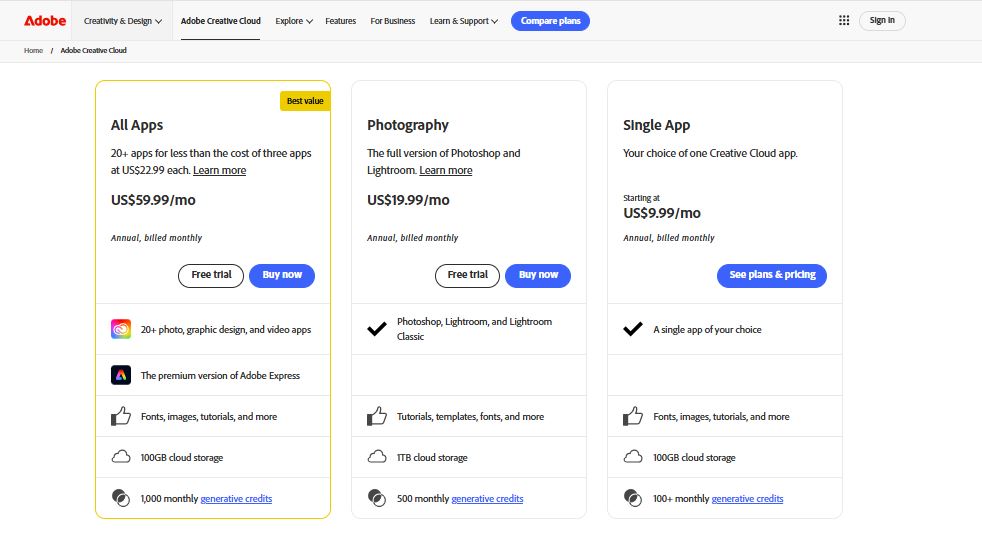
Task: Click checkmark icon next to Photoshop, Lightroom
Action: (377, 329)
